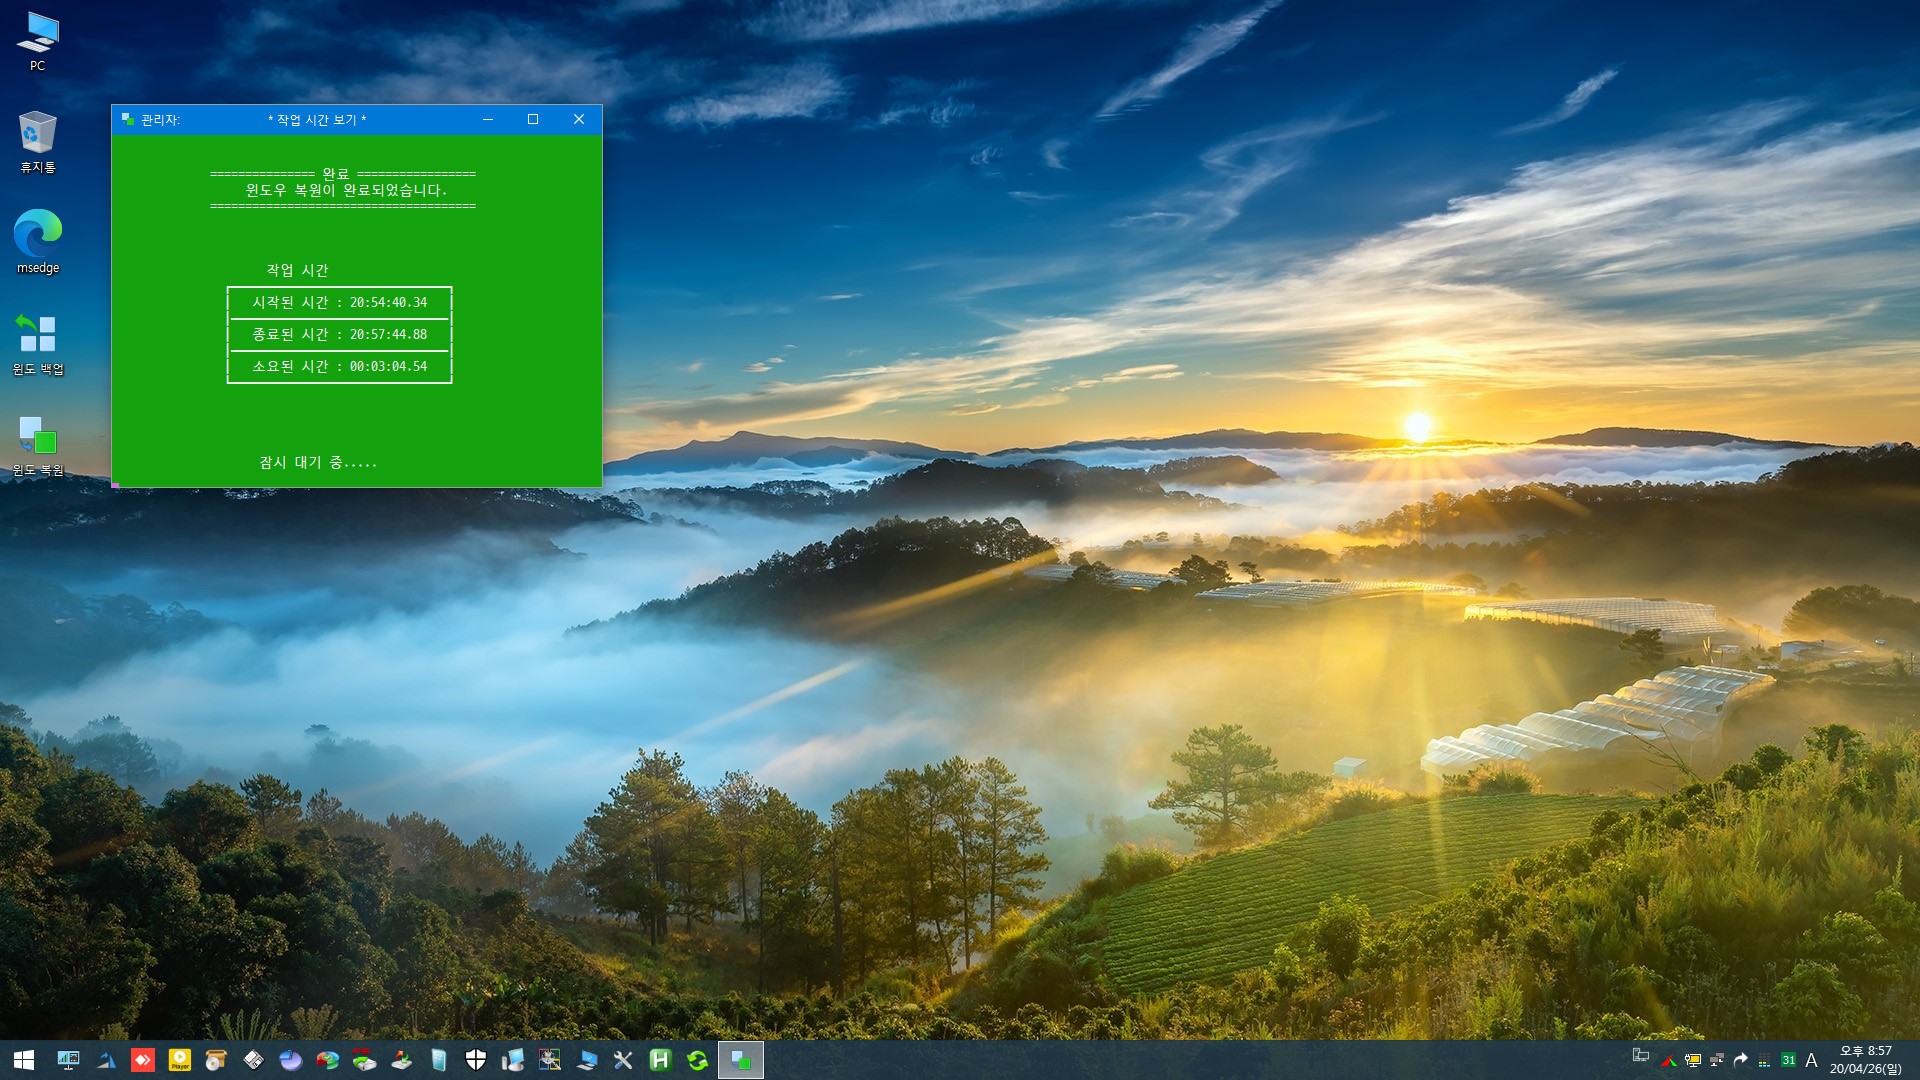Click the '잠시 대기 중.....' status text
The image size is (1920, 1080).
(x=318, y=462)
